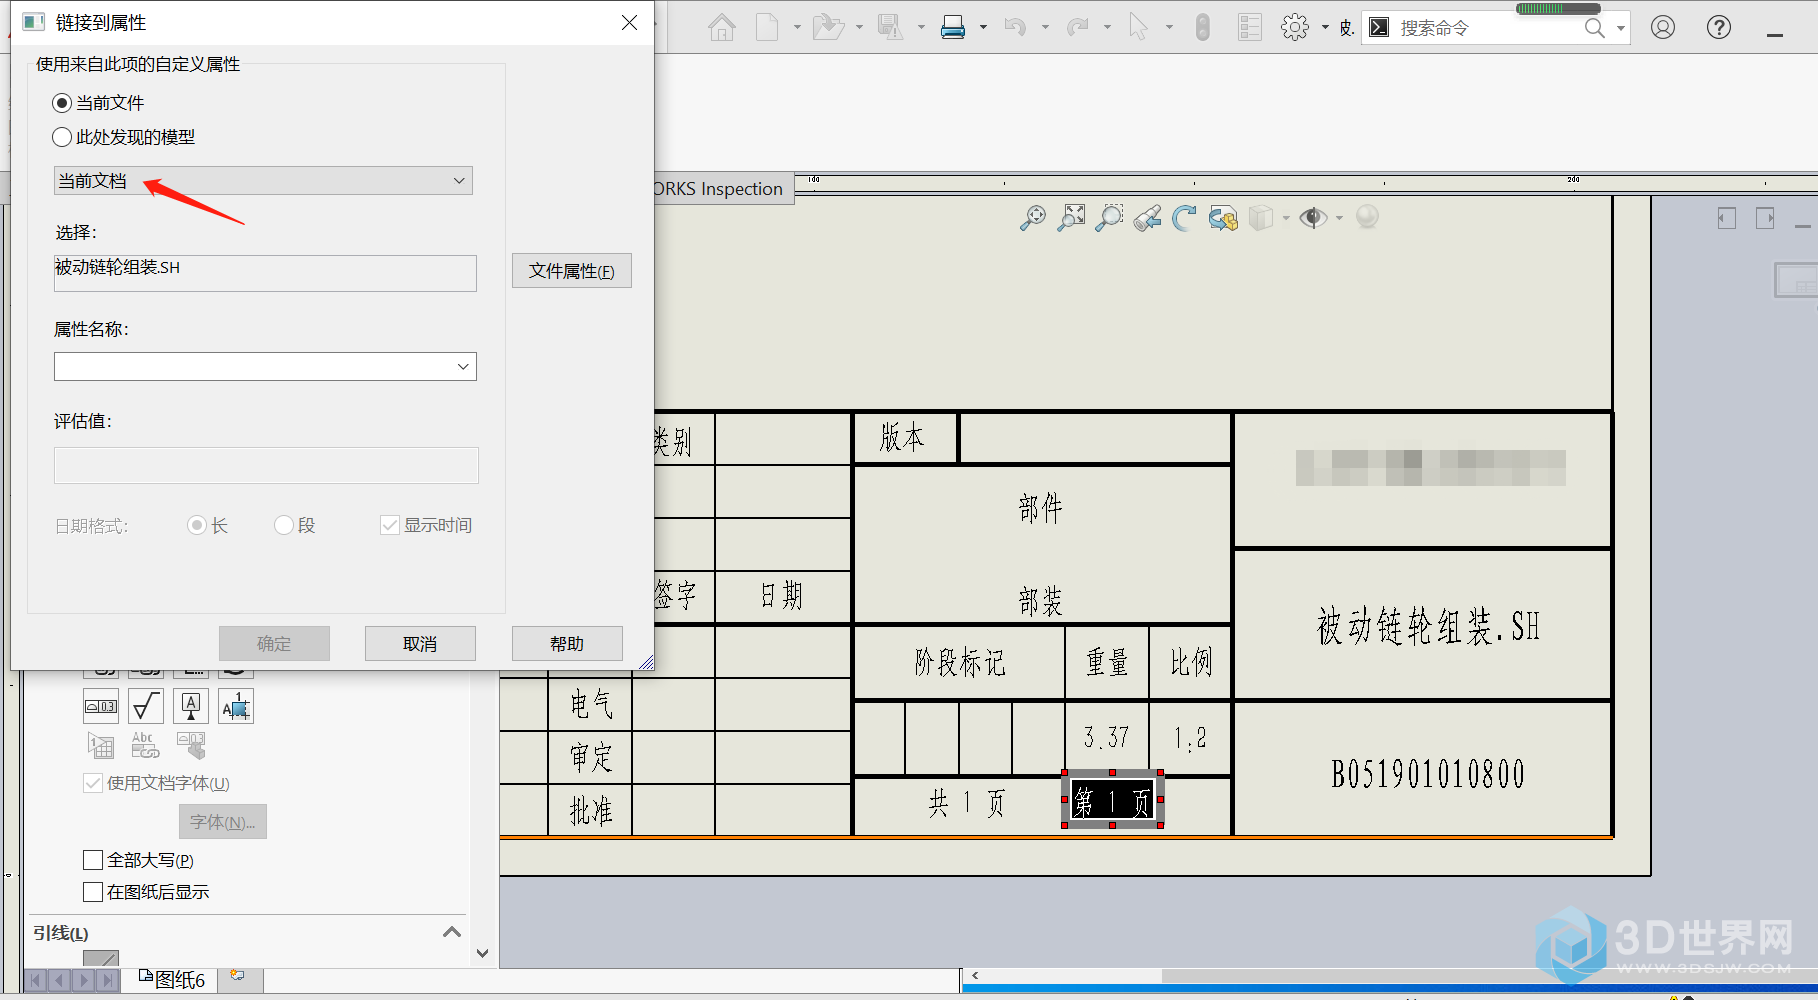Viewport: 1818px width, 1000px height.
Task: Click the Save icon in the toolbar
Action: [890, 27]
